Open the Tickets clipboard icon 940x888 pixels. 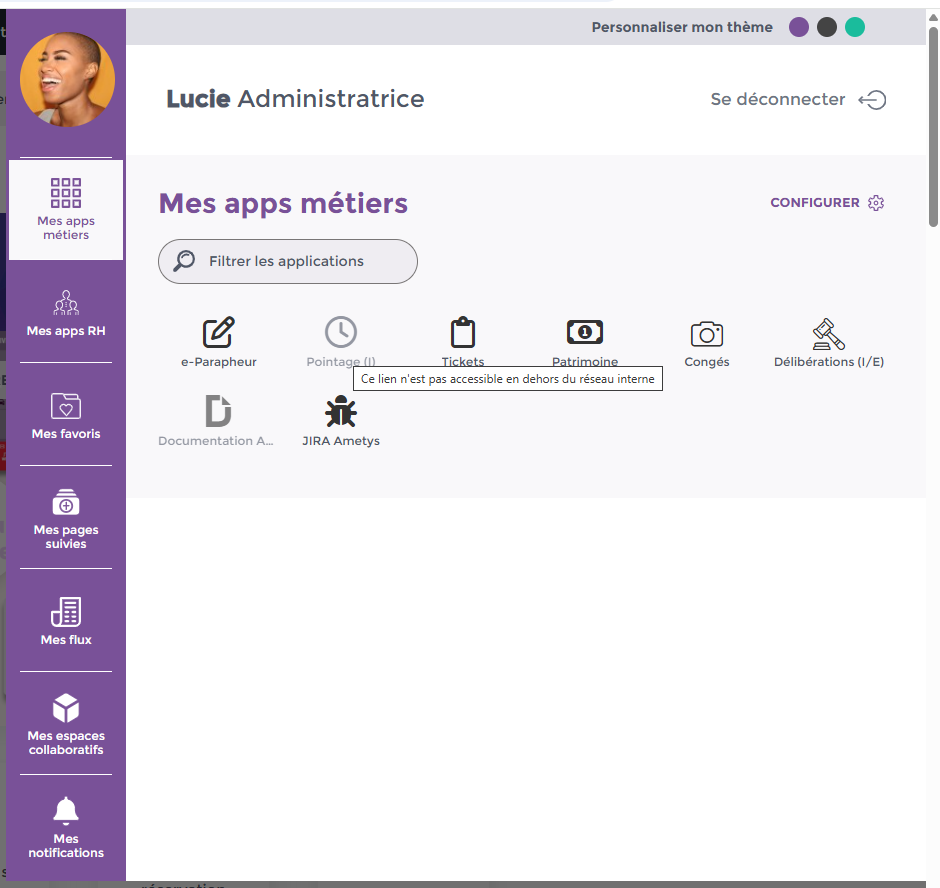point(463,332)
